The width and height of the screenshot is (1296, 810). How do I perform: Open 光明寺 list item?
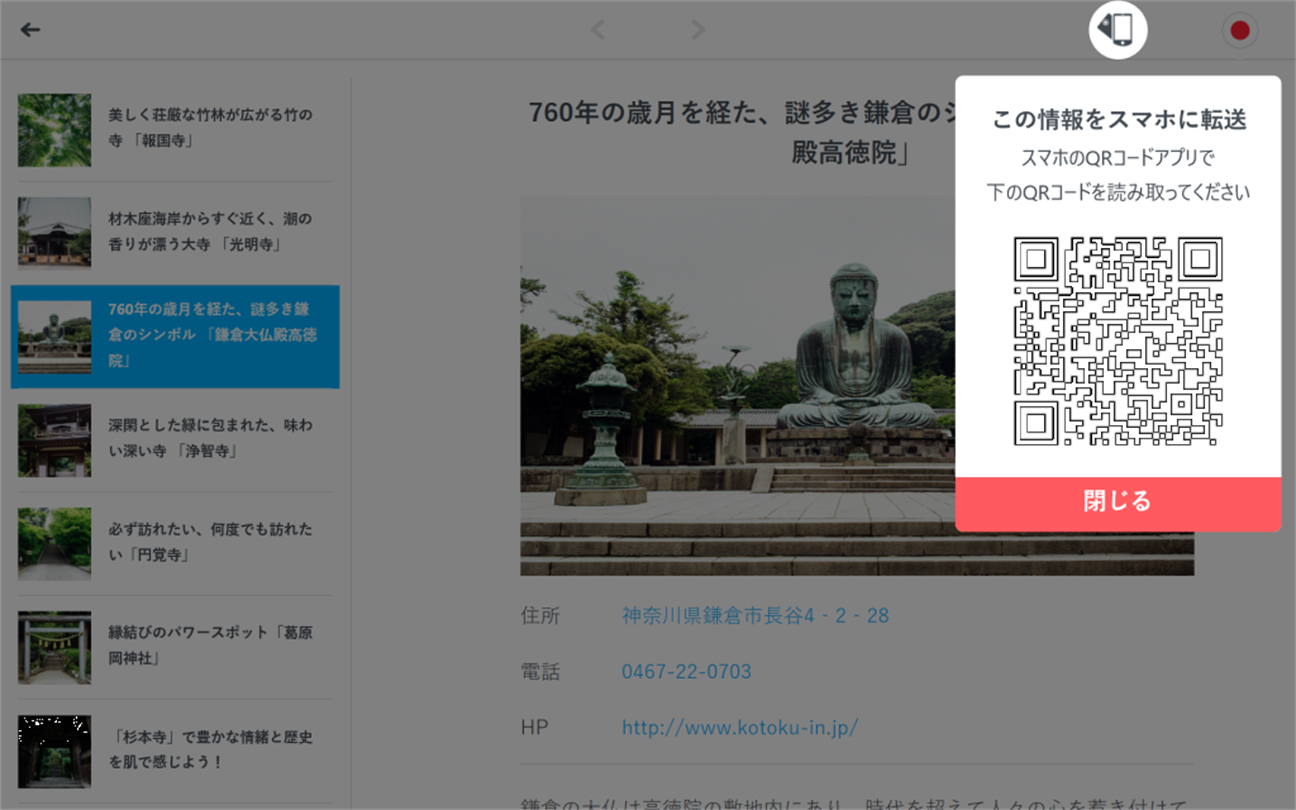pyautogui.click(x=175, y=232)
